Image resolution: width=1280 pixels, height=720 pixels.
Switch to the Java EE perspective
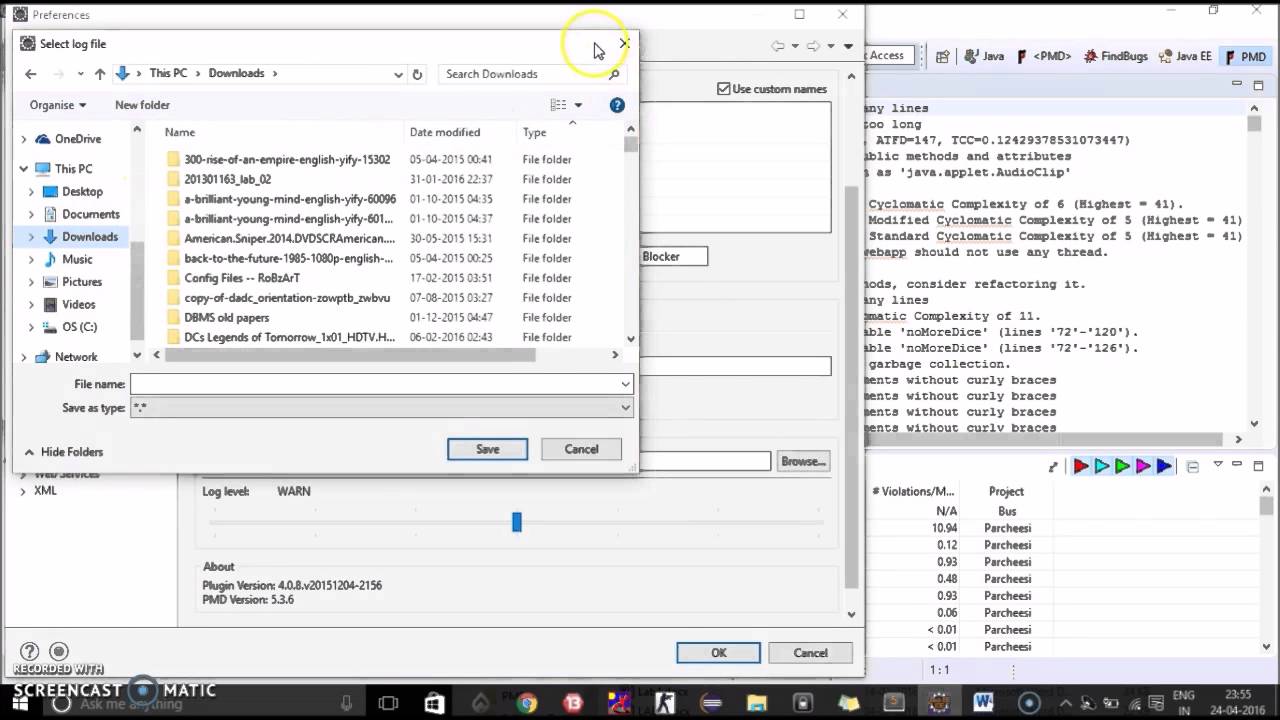tap(1184, 57)
